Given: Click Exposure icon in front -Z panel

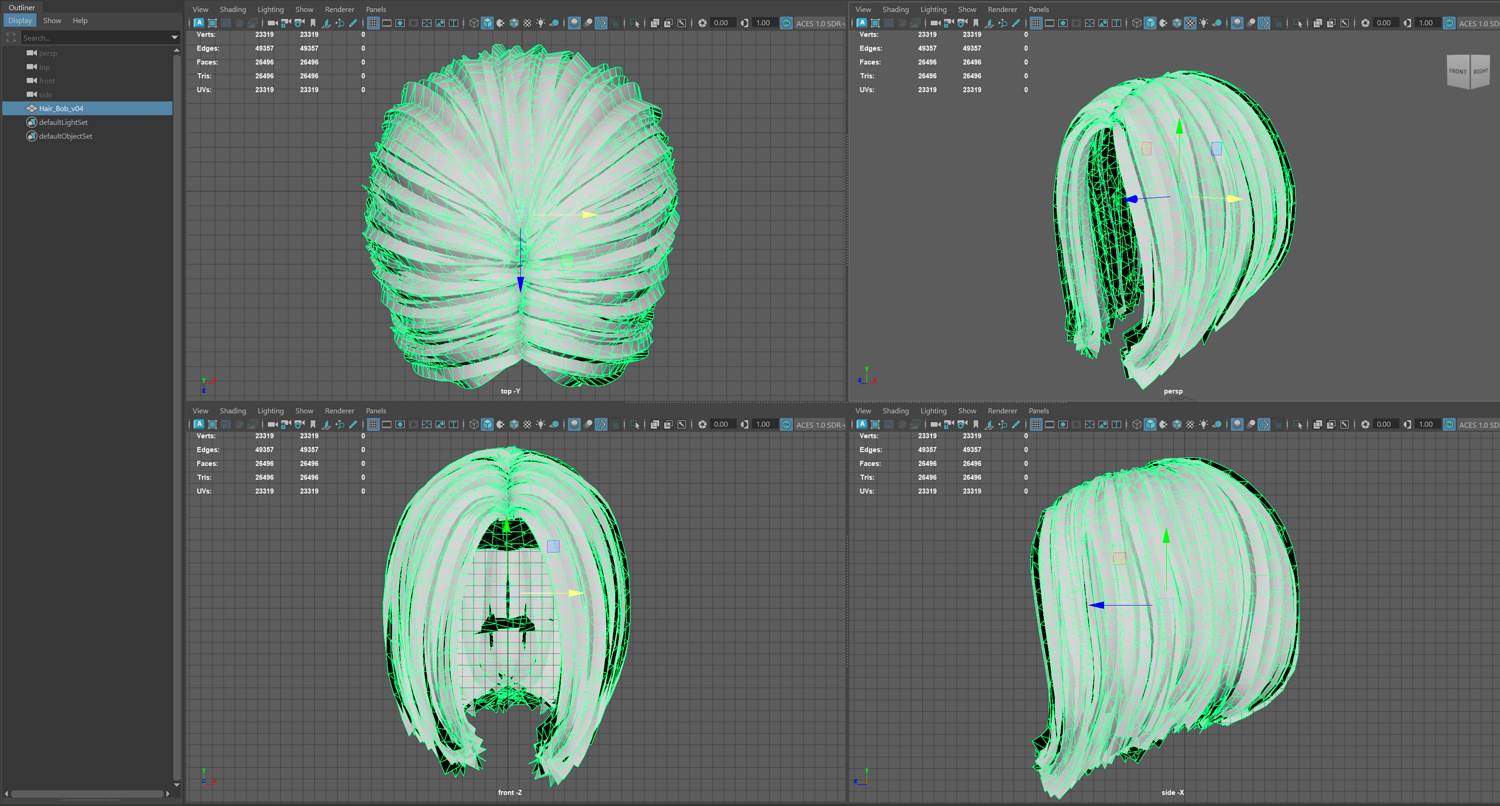Looking at the screenshot, I should 702,424.
